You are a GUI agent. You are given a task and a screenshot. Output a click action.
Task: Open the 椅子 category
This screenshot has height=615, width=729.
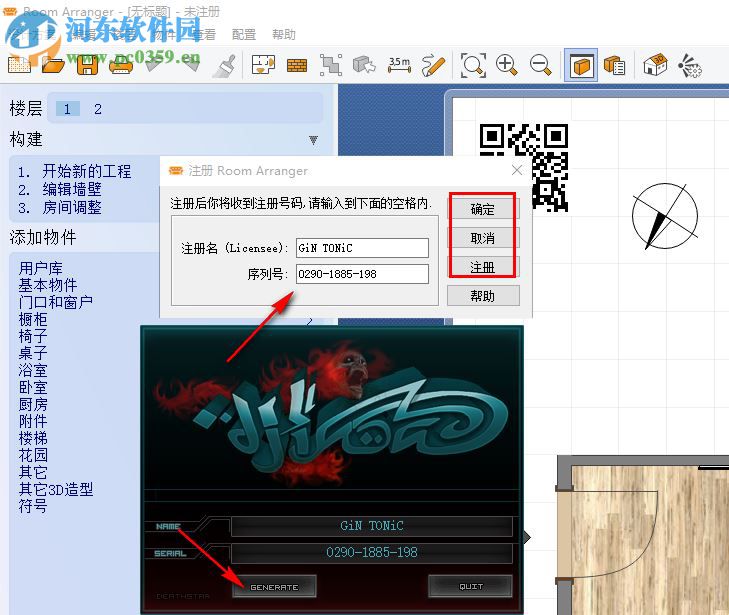click(x=33, y=336)
